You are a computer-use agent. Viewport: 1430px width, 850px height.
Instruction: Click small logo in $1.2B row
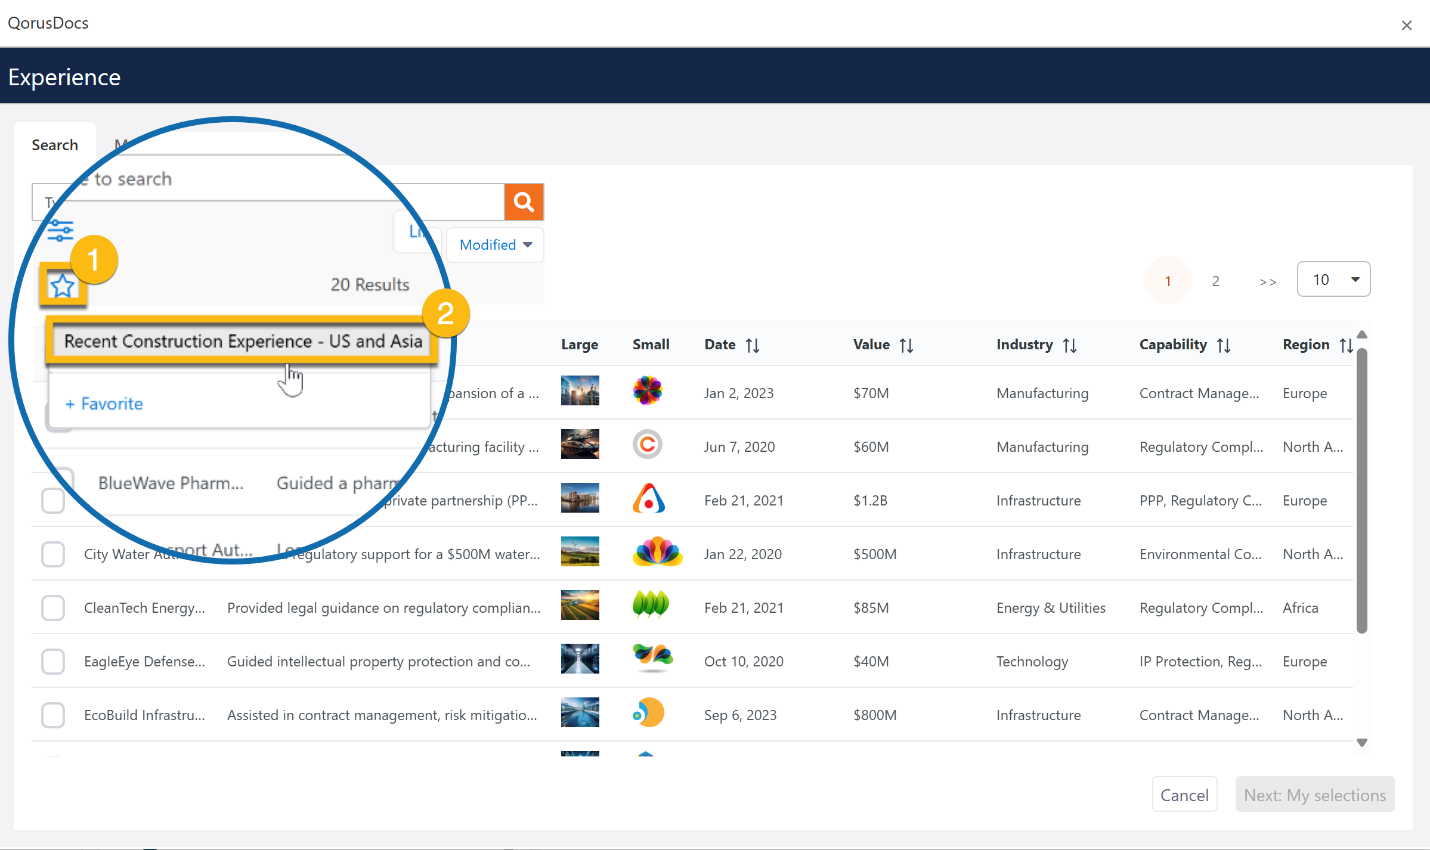click(x=649, y=498)
